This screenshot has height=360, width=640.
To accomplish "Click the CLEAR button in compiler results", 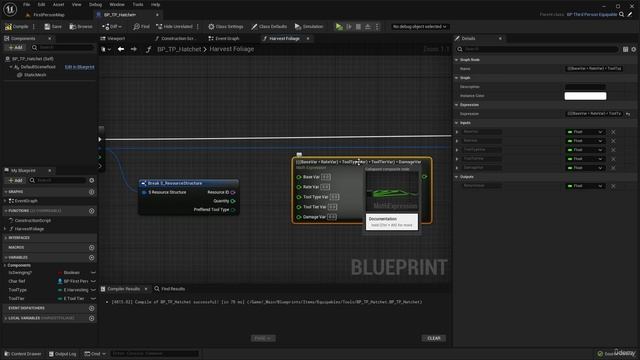I will point(433,338).
